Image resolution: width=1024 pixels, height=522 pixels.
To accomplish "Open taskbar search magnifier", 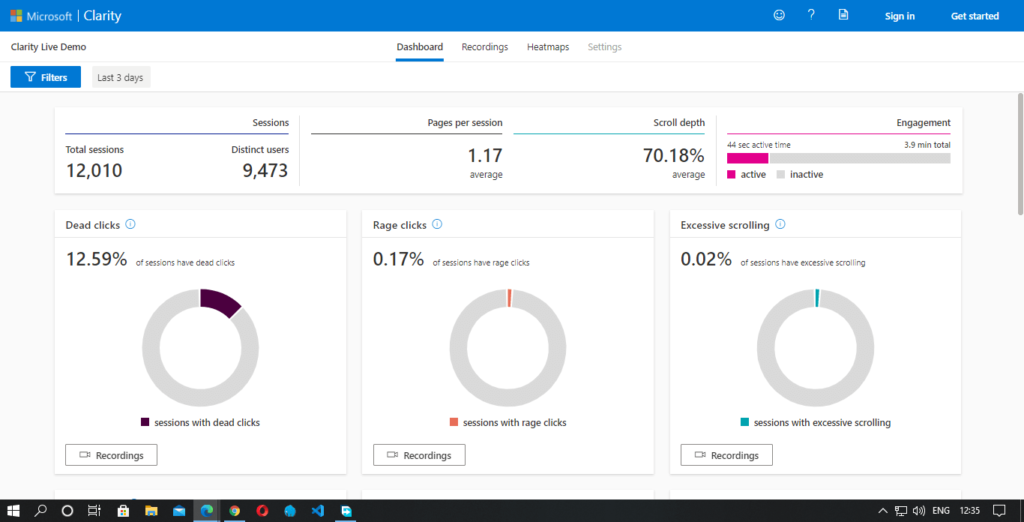I will [x=40, y=511].
